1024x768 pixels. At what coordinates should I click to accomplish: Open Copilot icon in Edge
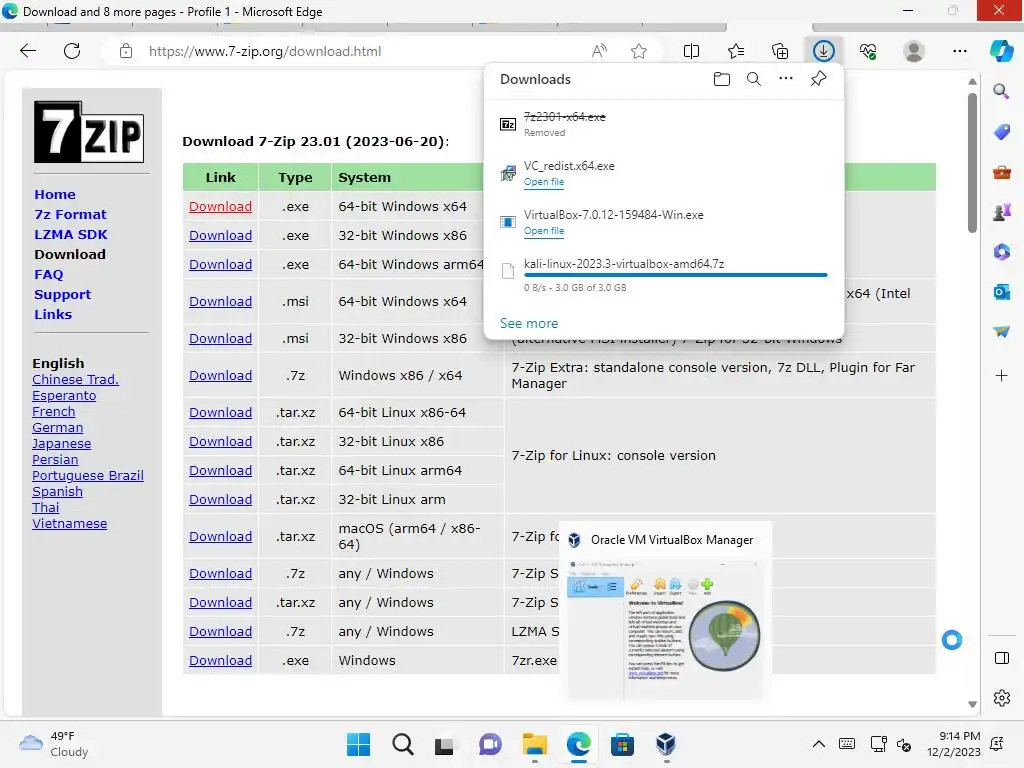click(1002, 50)
